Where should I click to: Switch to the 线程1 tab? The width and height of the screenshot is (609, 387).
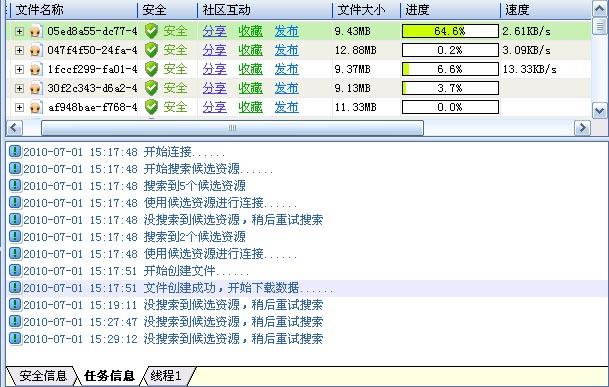pyautogui.click(x=166, y=376)
